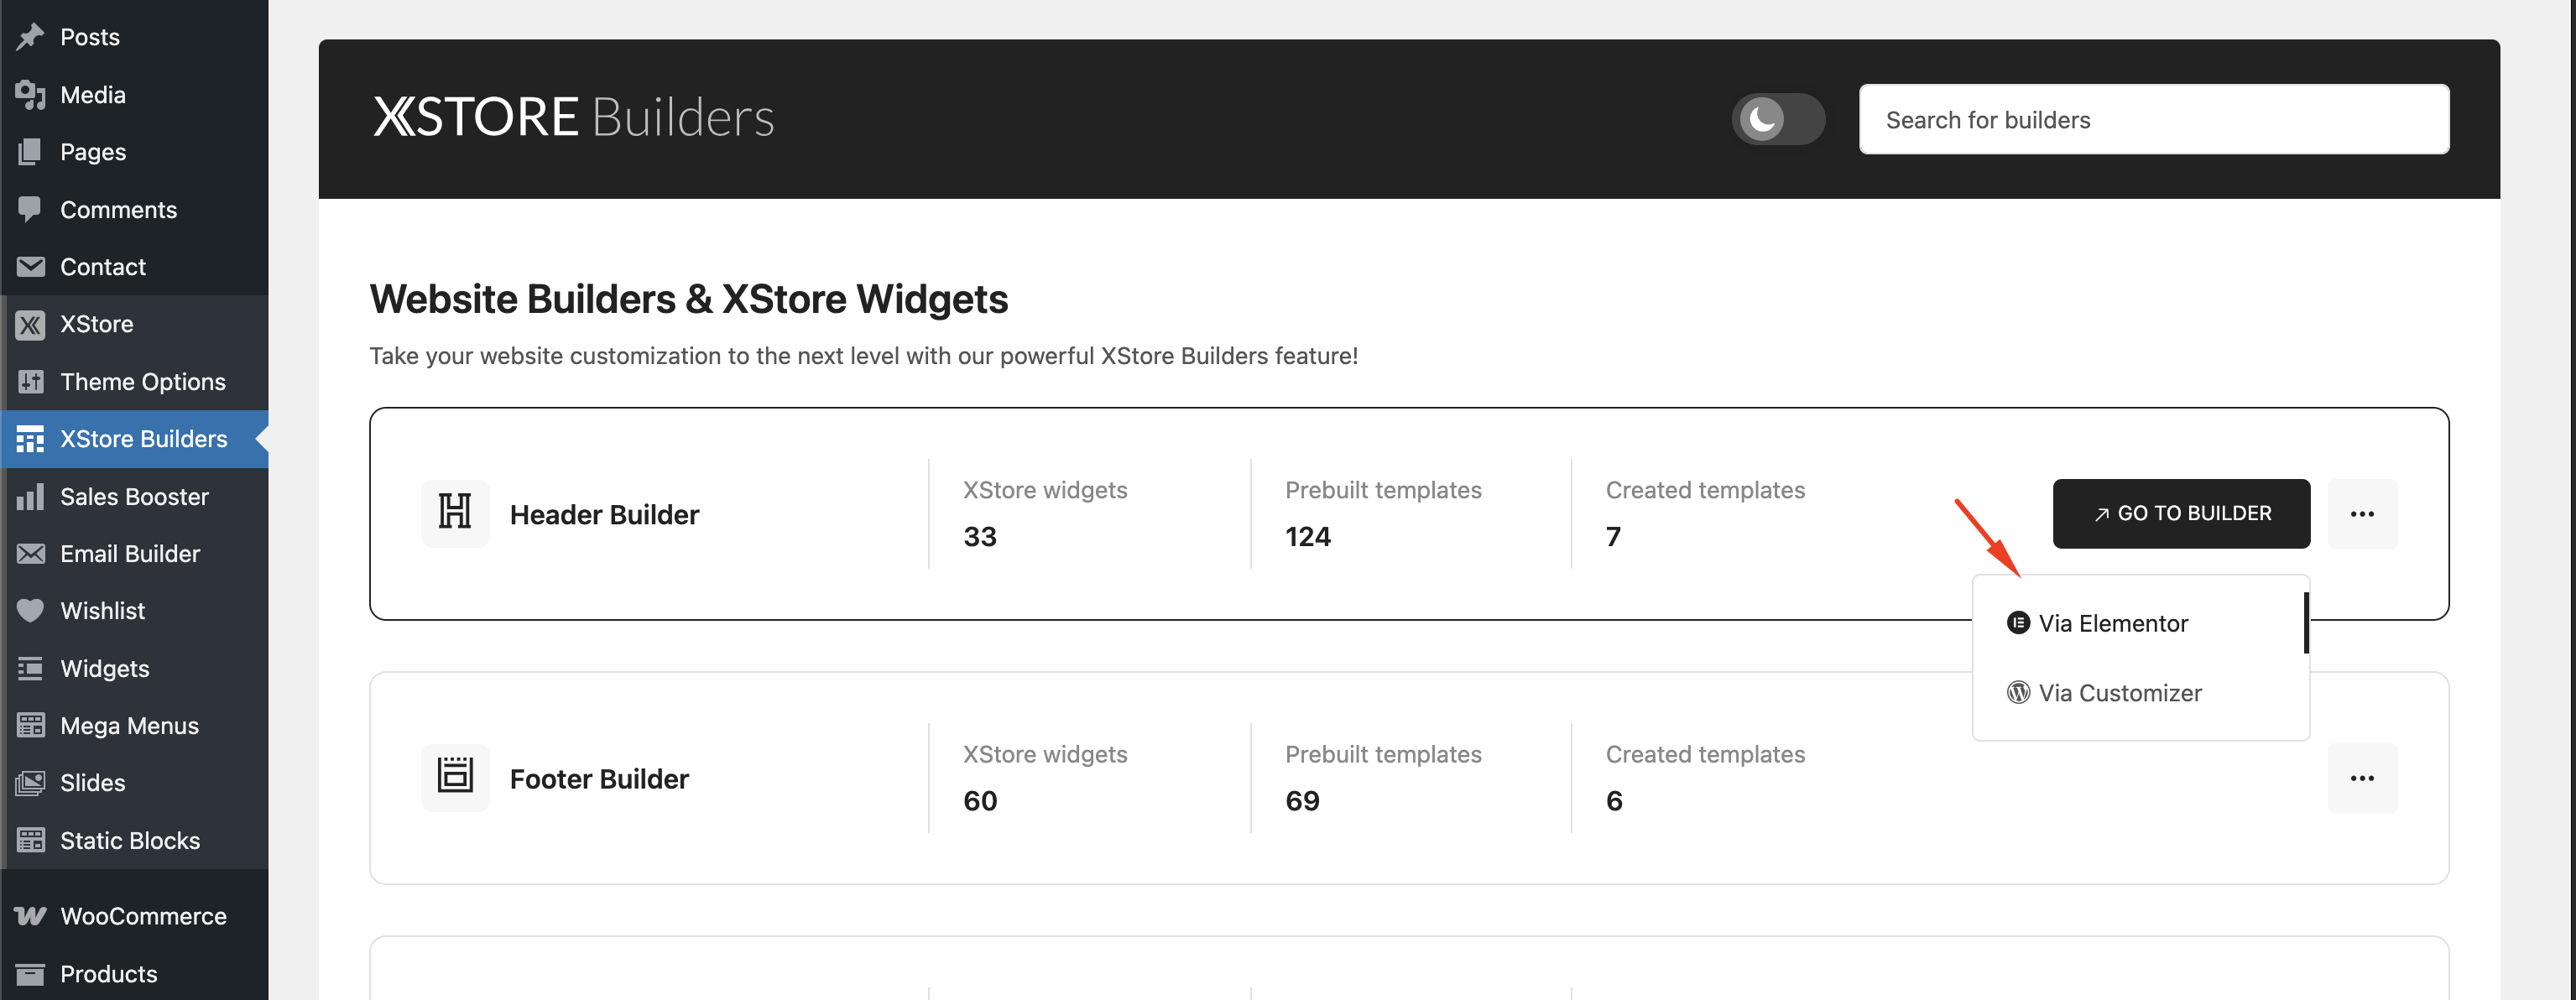Toggle the dark mode moon switch
This screenshot has height=1000, width=2576.
pyautogui.click(x=1778, y=119)
